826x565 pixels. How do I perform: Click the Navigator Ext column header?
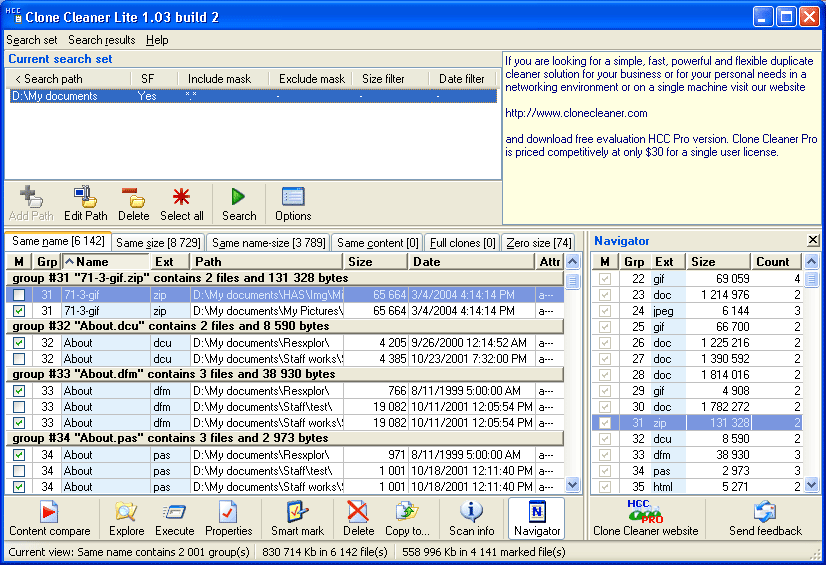pos(668,262)
